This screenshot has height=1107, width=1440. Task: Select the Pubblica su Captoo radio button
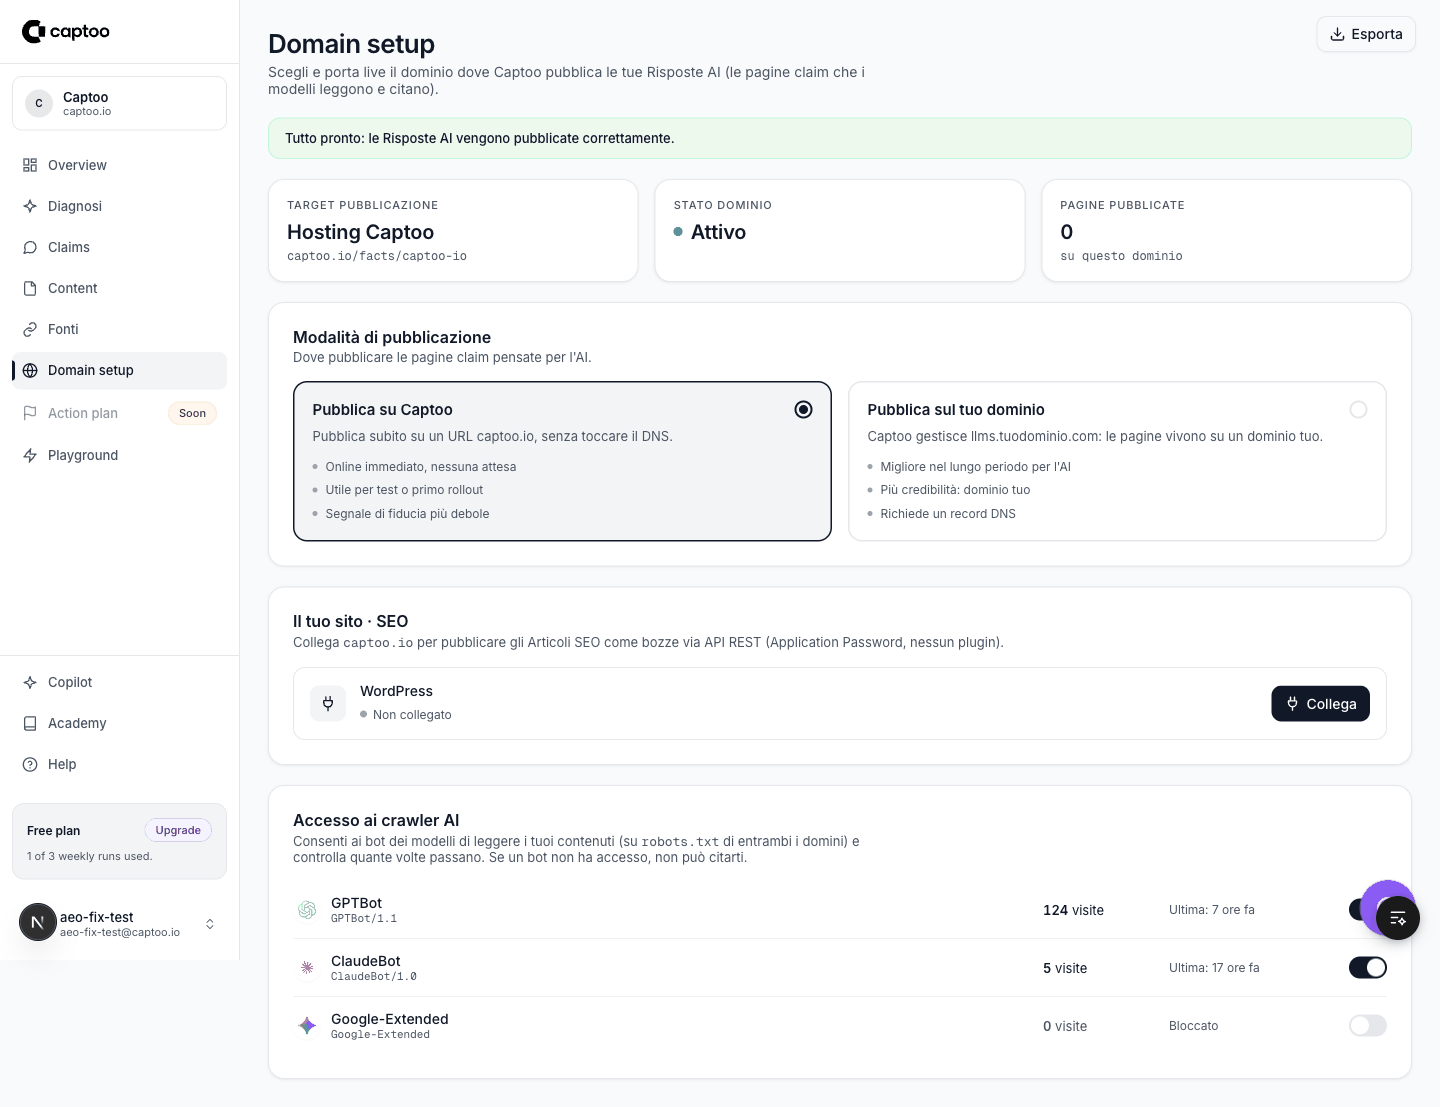coord(803,409)
